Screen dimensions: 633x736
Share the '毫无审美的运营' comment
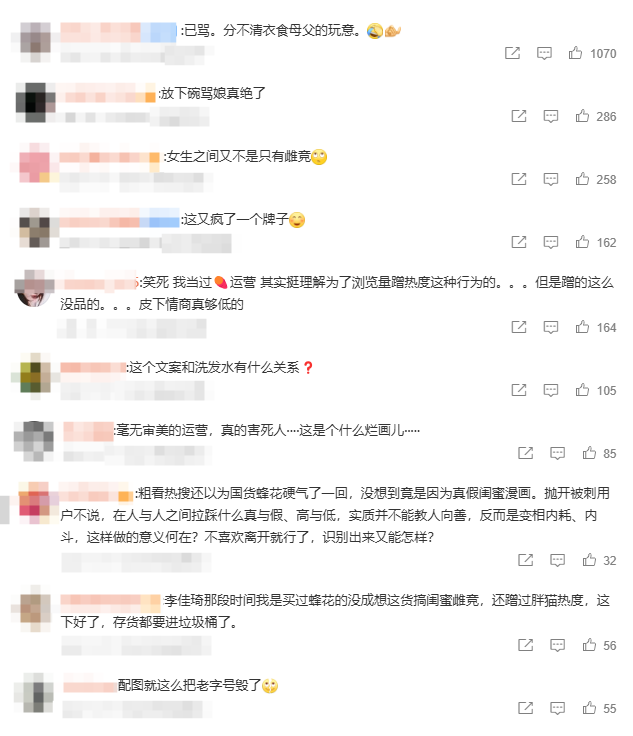point(525,453)
